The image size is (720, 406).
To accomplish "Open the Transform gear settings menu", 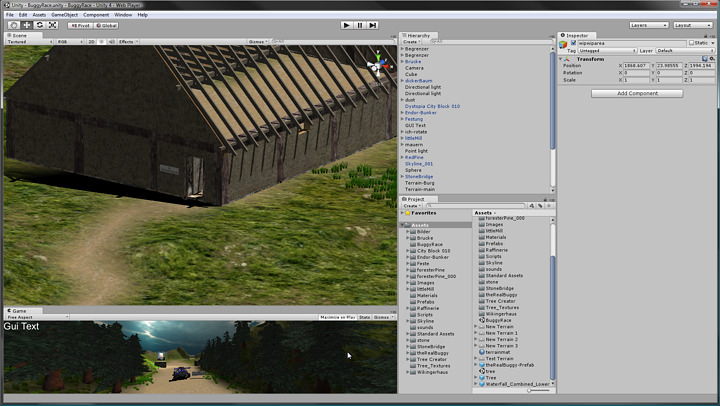I will (712, 59).
